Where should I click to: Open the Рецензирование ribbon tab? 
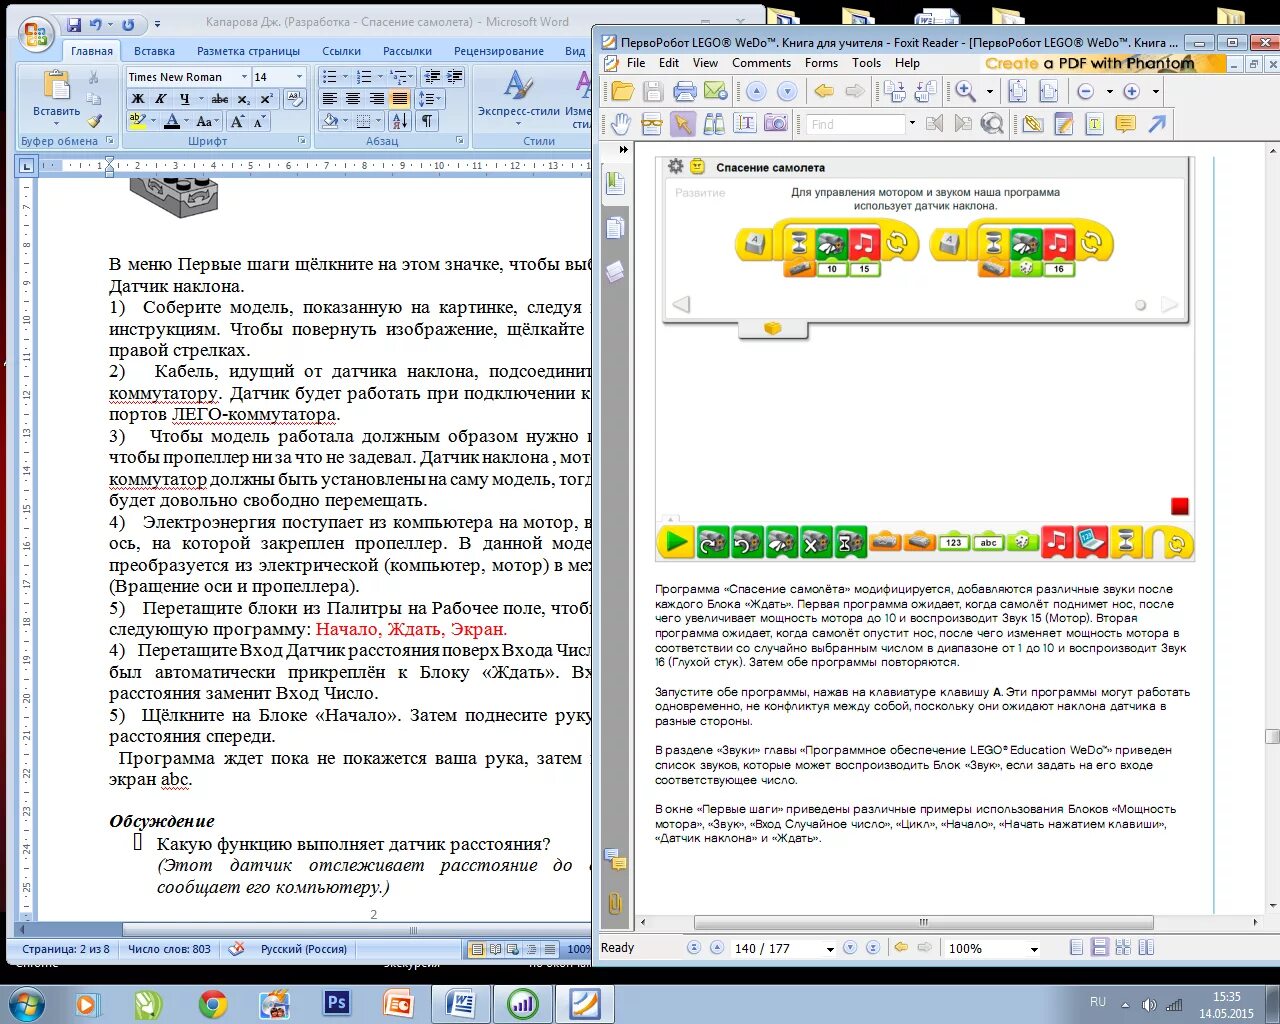tap(498, 51)
